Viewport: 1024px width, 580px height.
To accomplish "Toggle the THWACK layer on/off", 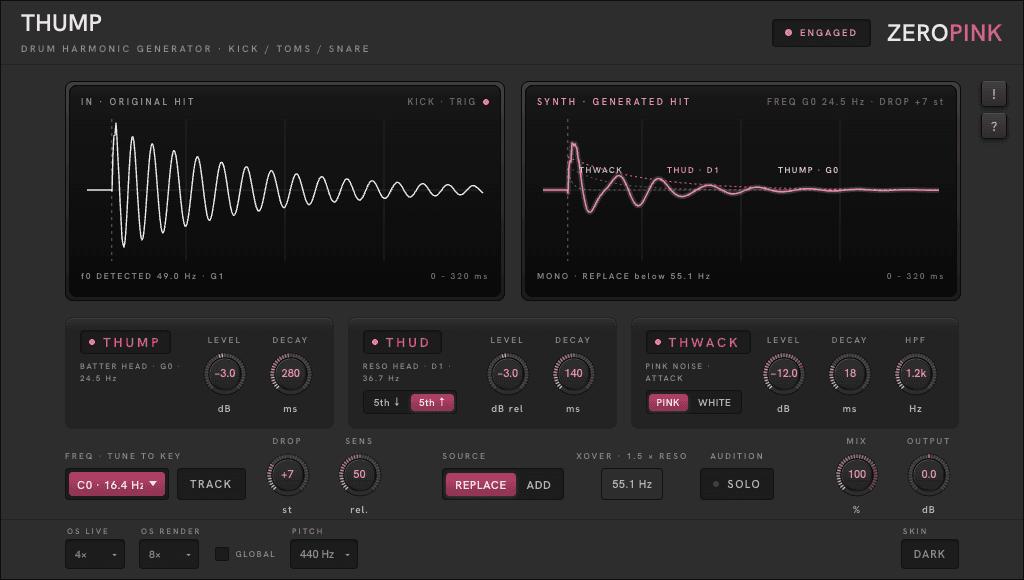I will pos(698,342).
